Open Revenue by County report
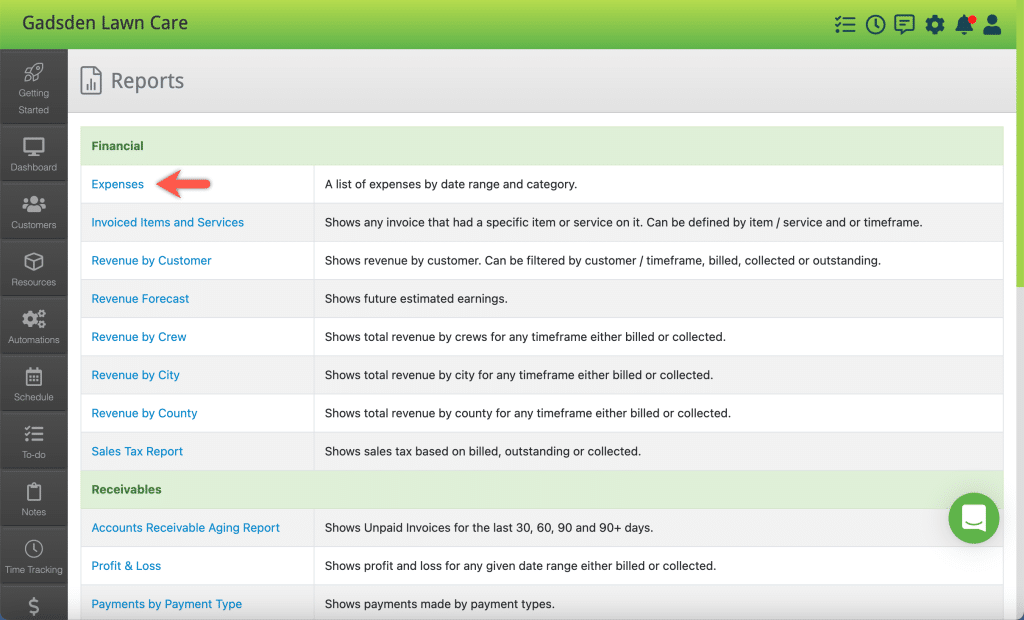The image size is (1024, 620). click(x=144, y=414)
